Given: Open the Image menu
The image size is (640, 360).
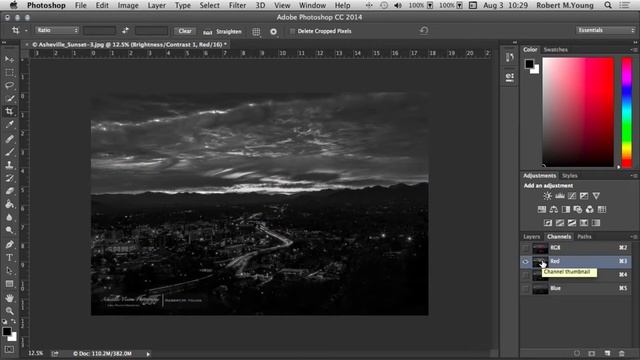Looking at the screenshot, I should [128, 5].
